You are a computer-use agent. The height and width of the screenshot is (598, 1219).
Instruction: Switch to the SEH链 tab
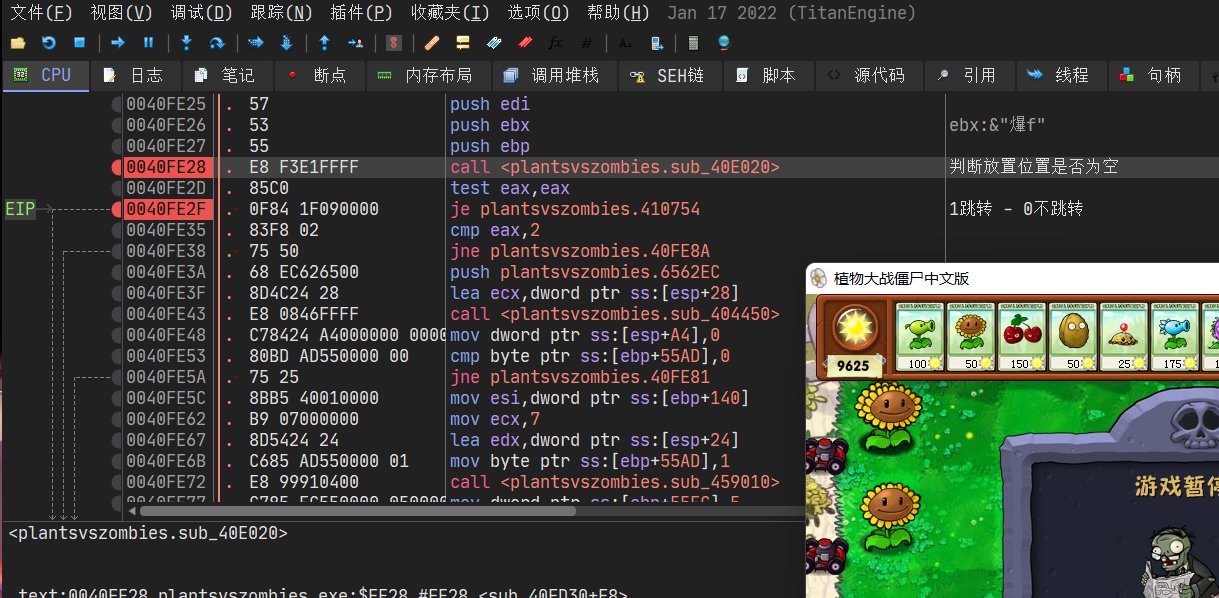(x=669, y=75)
